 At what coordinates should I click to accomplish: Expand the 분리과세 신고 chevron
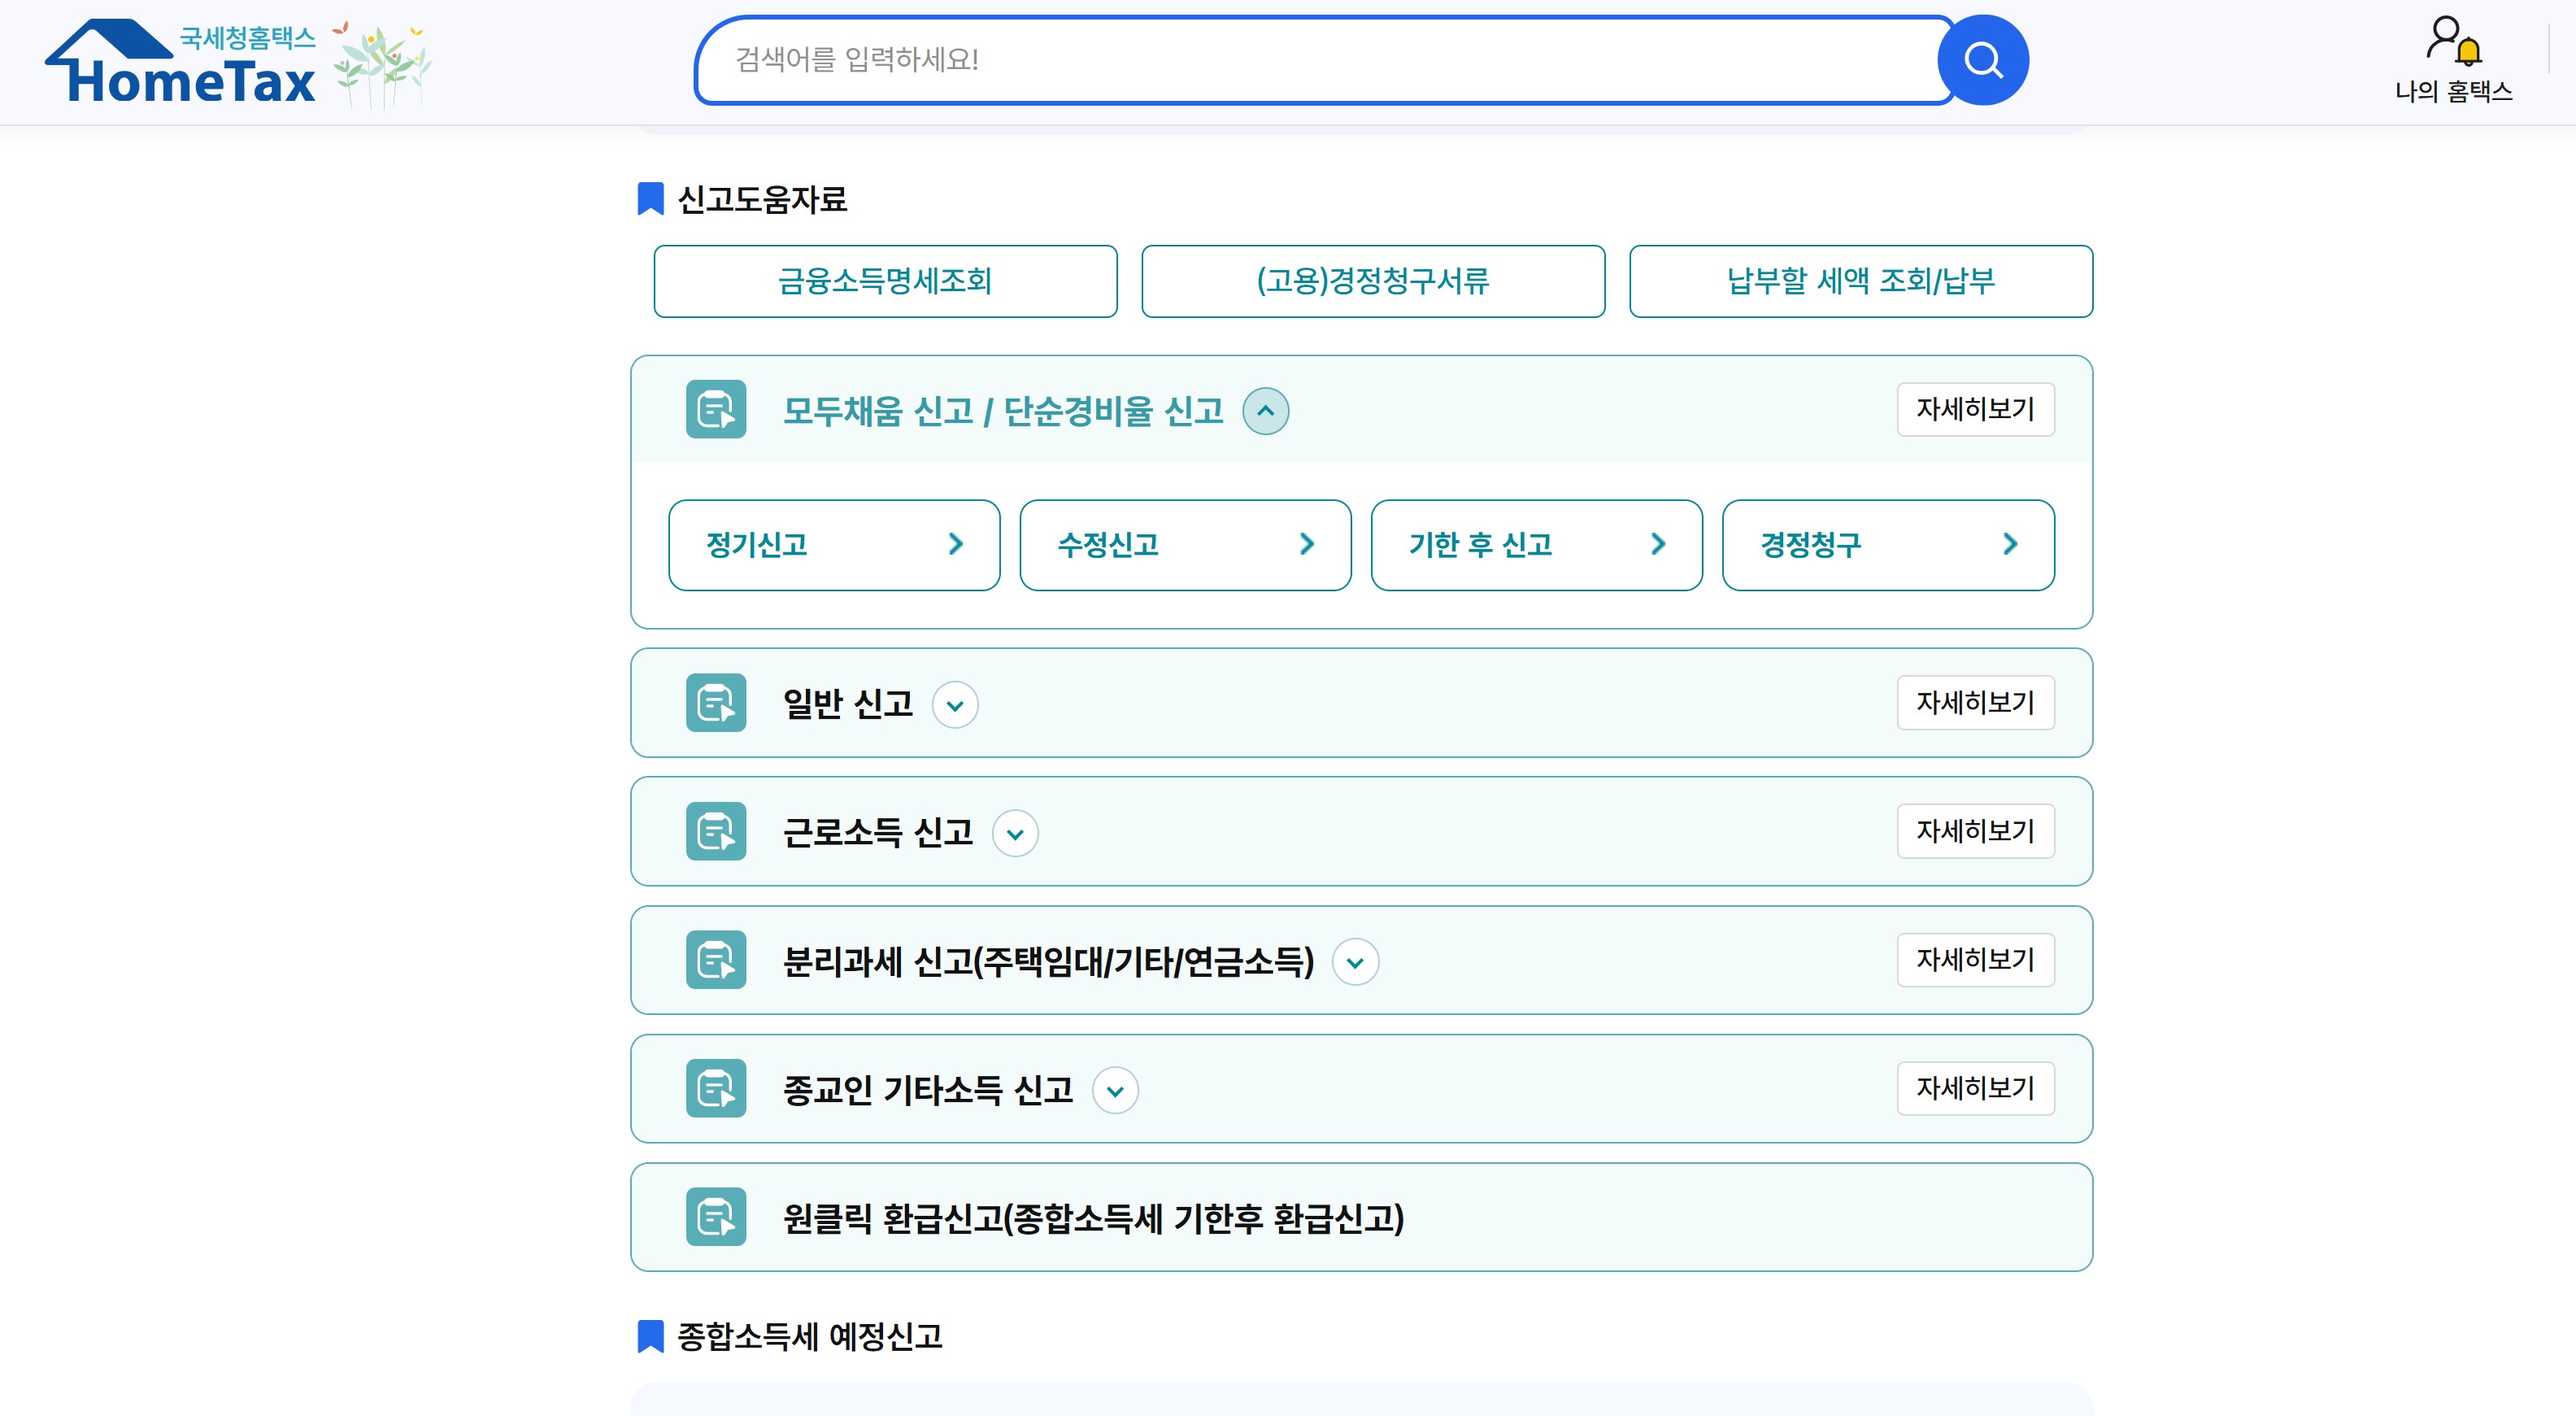1355,962
